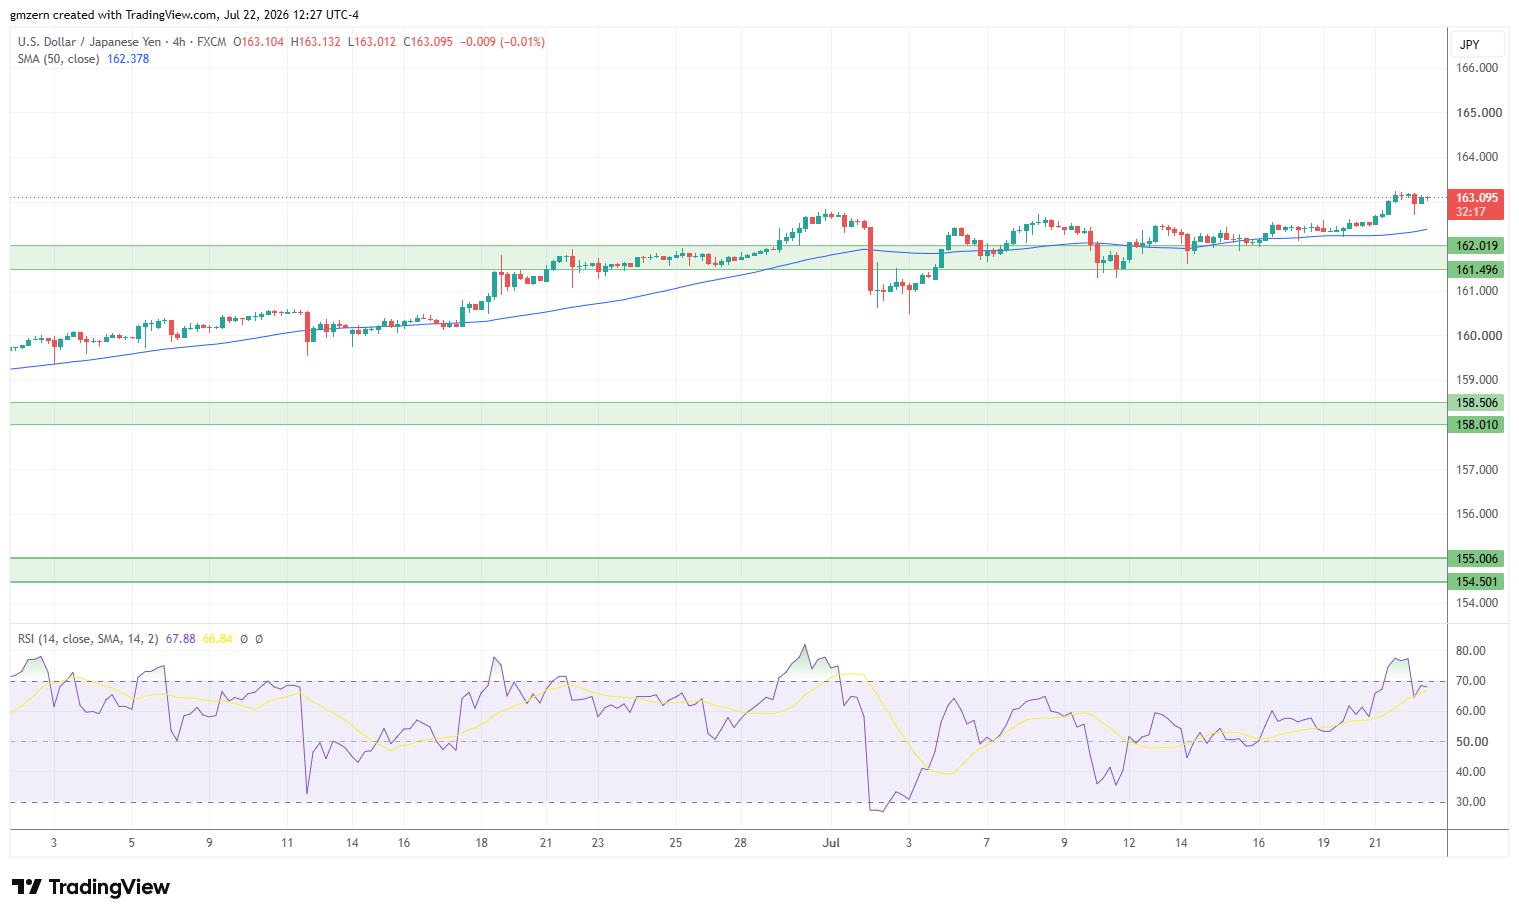Click the RSI 50.00 scale label

pos(1472,742)
